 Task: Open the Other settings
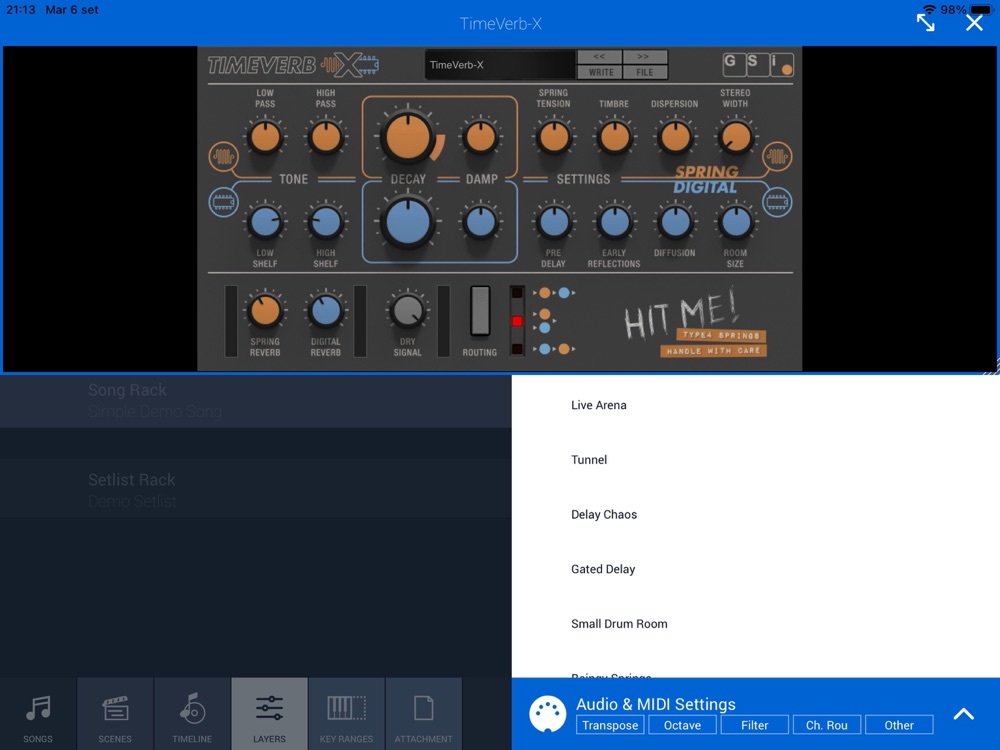[x=899, y=725]
